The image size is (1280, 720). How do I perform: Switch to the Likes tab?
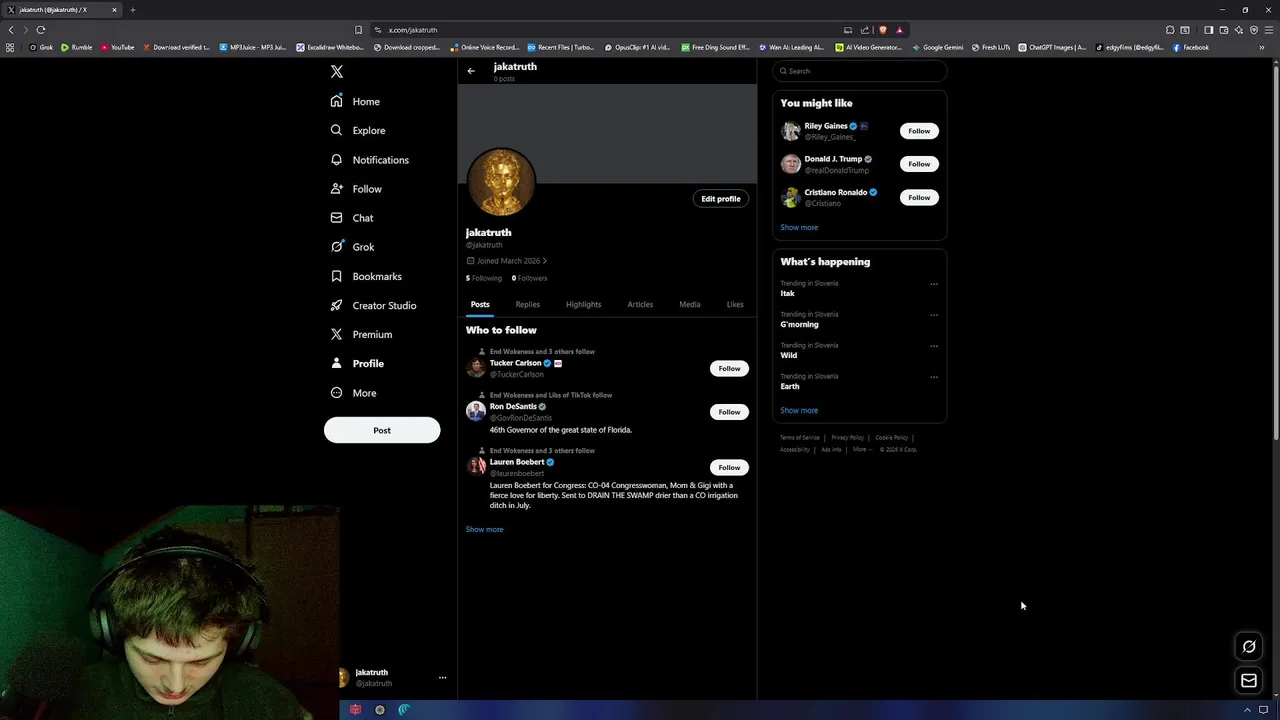click(735, 304)
